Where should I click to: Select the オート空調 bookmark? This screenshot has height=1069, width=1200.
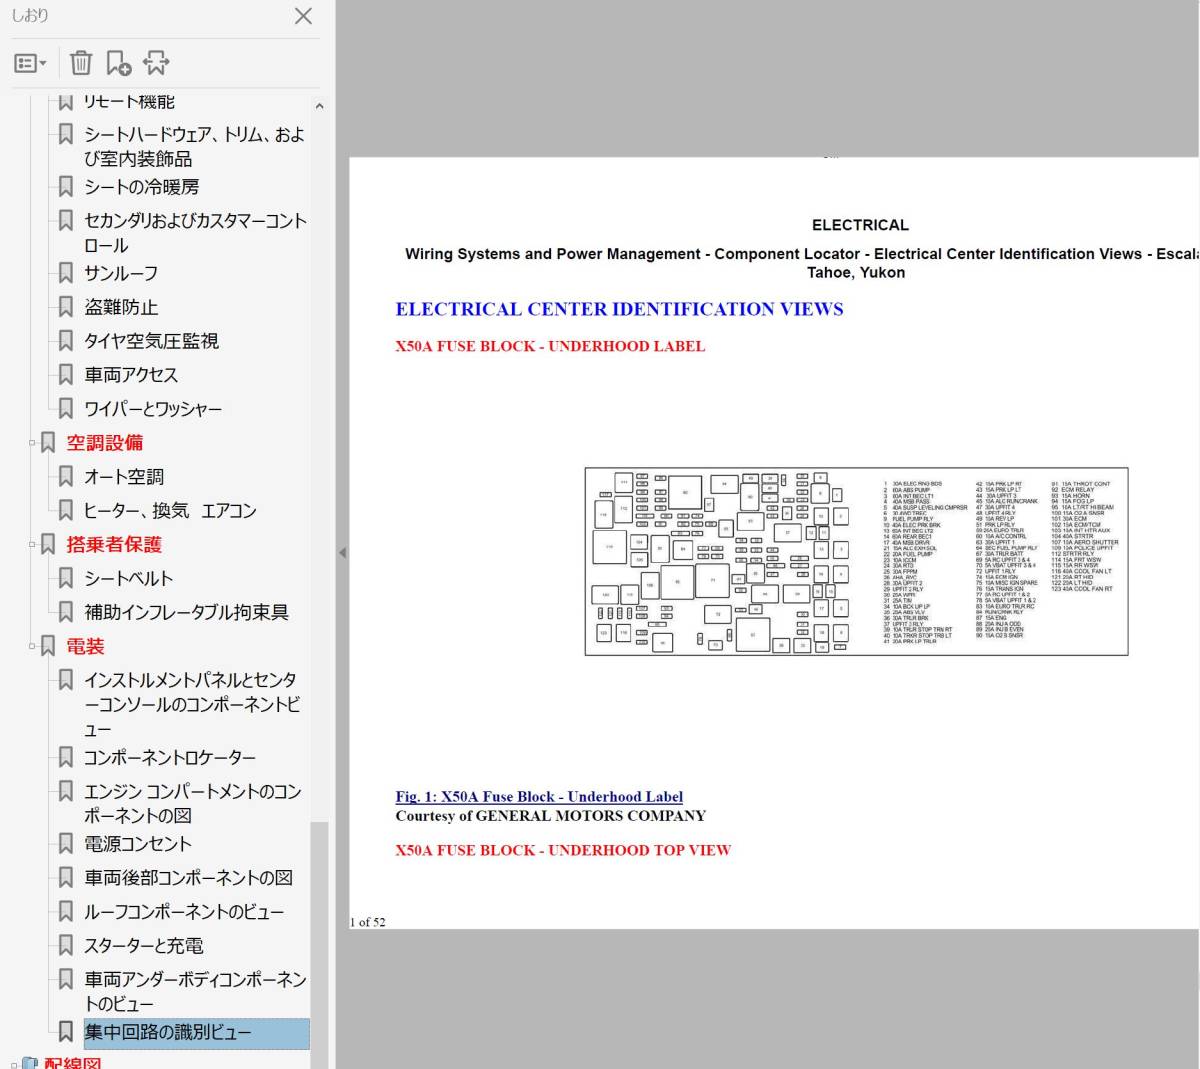pos(124,477)
